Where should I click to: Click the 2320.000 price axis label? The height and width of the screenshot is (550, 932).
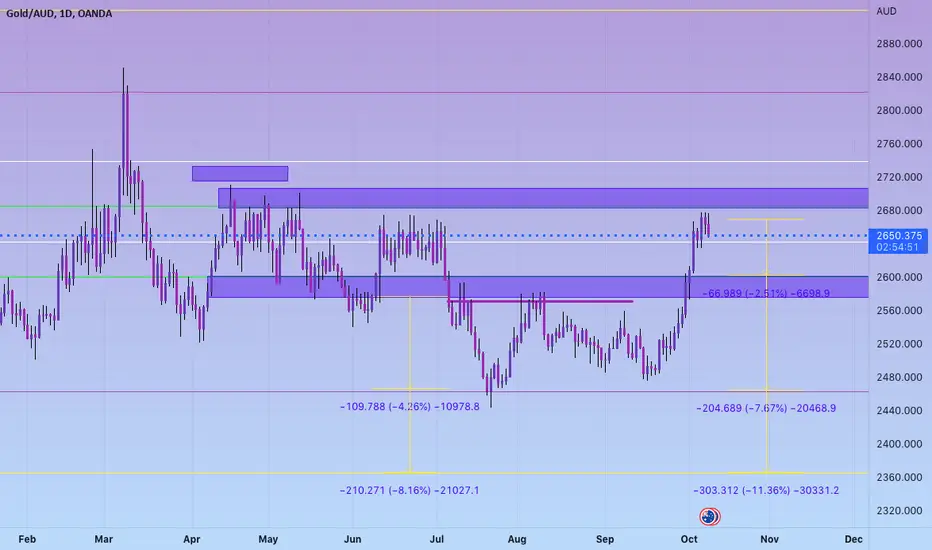(x=899, y=510)
